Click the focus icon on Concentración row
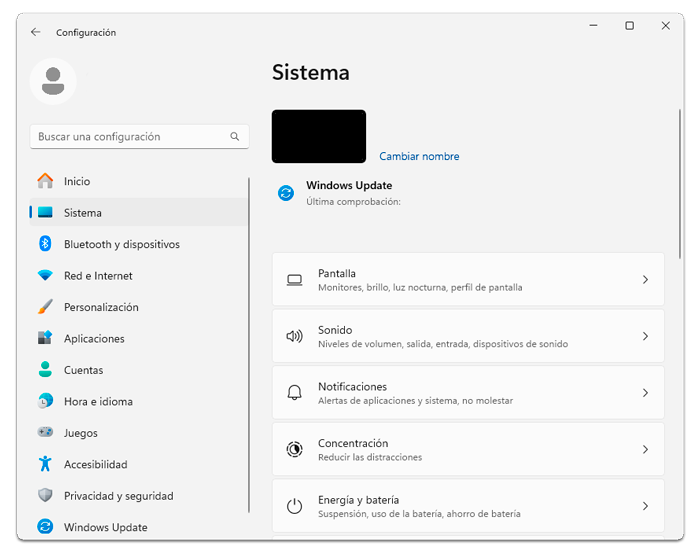 [x=295, y=449]
